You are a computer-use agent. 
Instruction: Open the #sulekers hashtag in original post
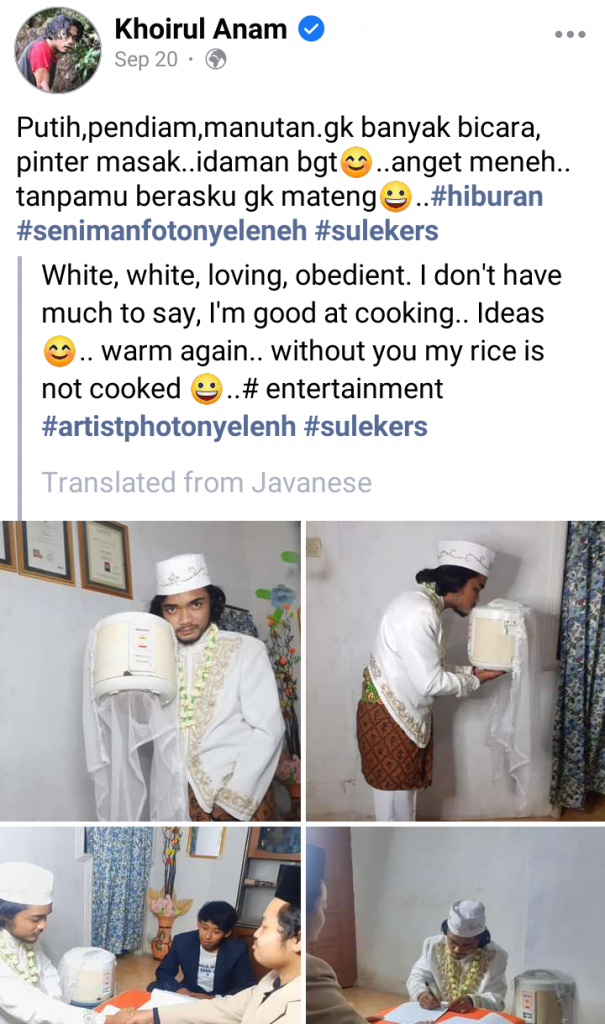tap(376, 231)
